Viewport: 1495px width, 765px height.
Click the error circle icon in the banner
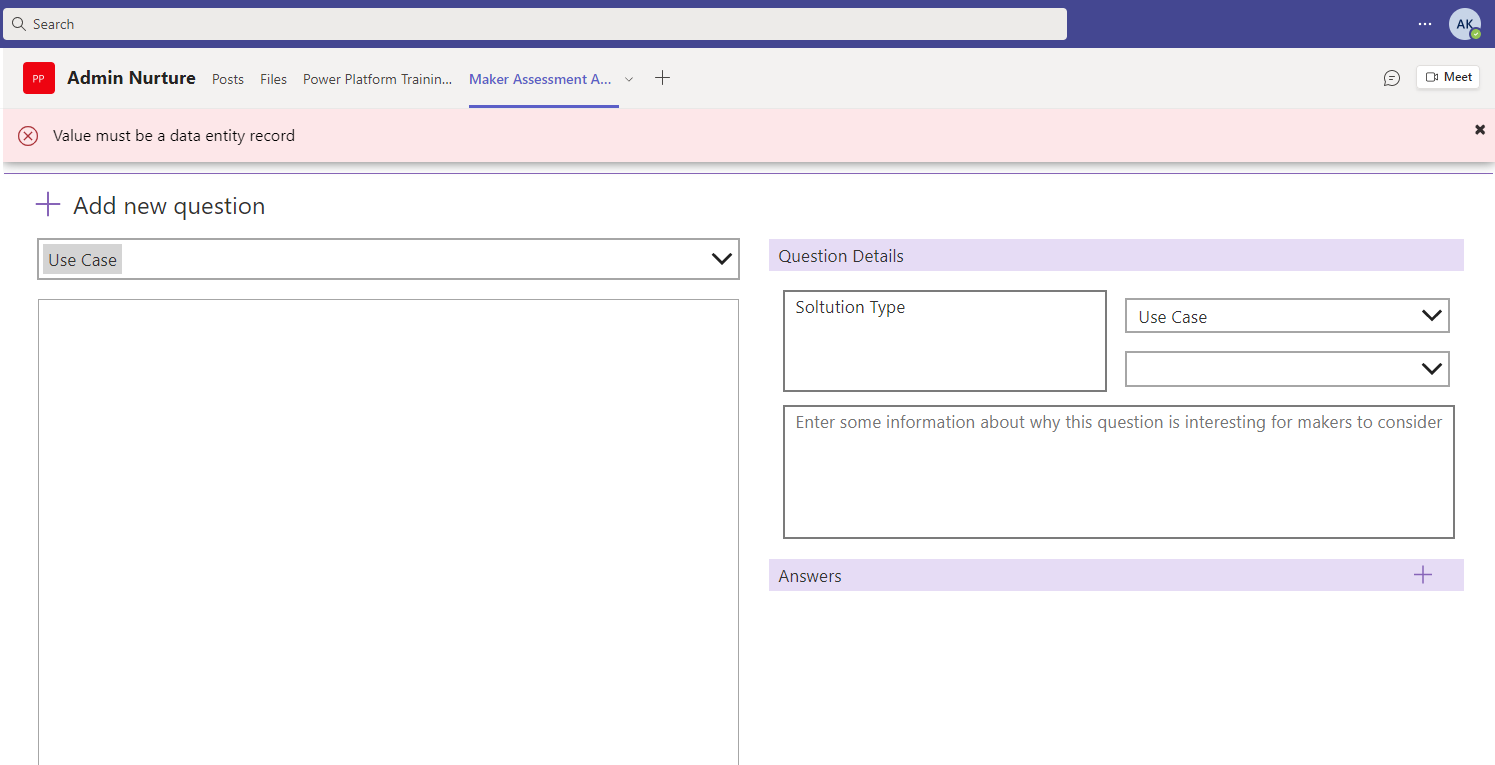tap(28, 135)
